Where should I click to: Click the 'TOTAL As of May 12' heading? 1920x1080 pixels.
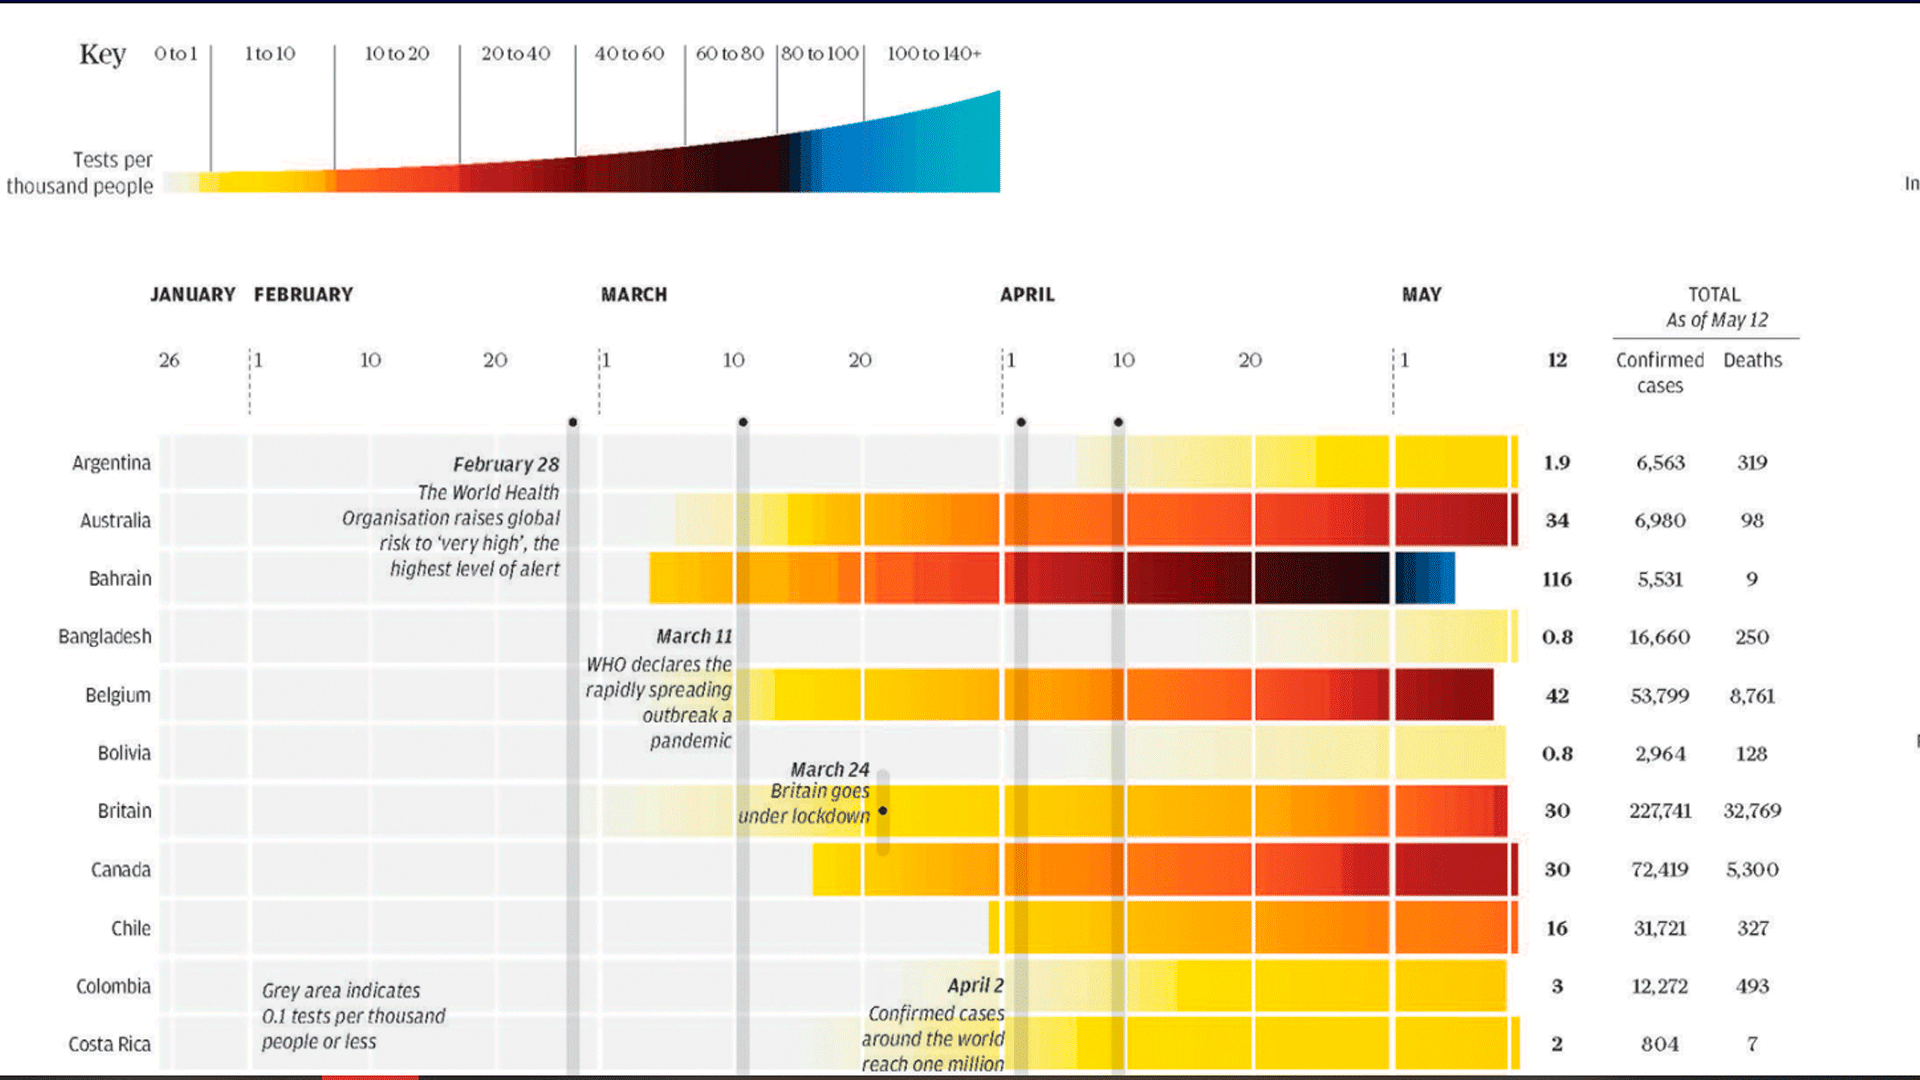pos(1715,307)
